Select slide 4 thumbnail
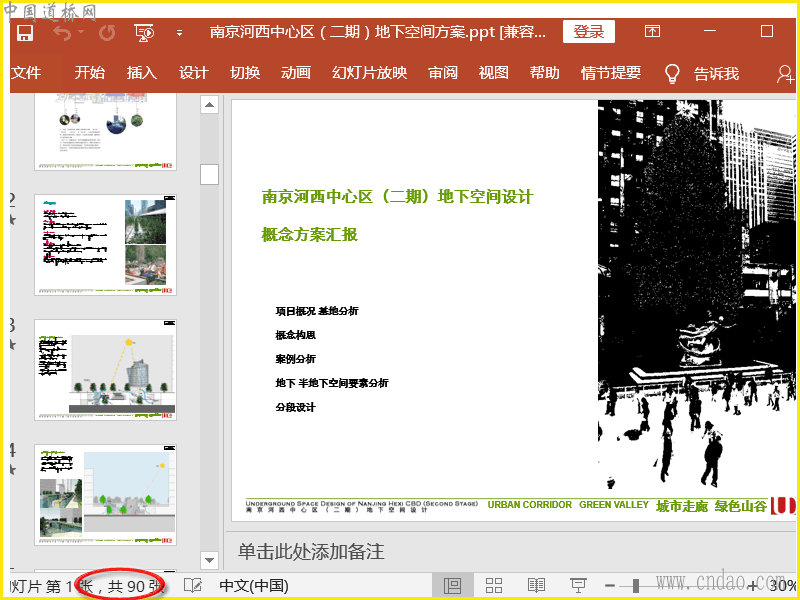Screen dimensions: 800x600 pos(105,495)
